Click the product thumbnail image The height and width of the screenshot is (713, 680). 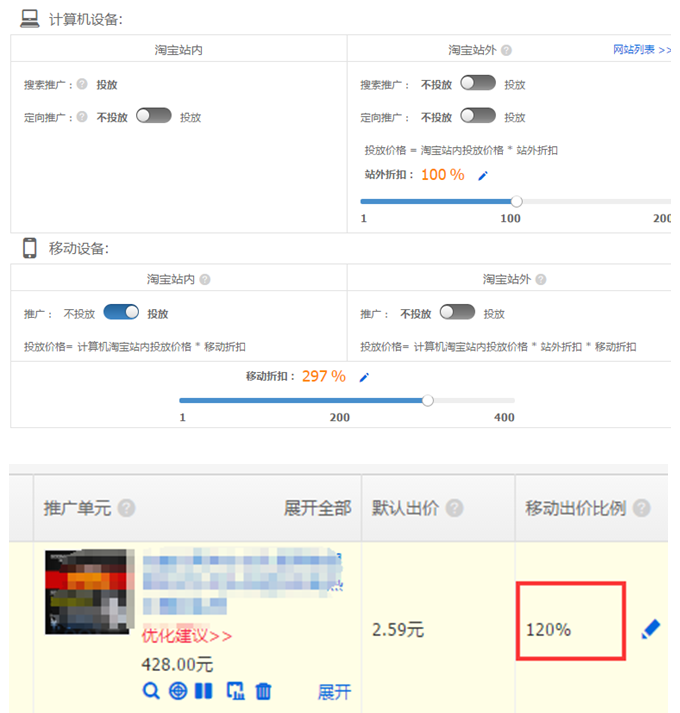point(90,592)
